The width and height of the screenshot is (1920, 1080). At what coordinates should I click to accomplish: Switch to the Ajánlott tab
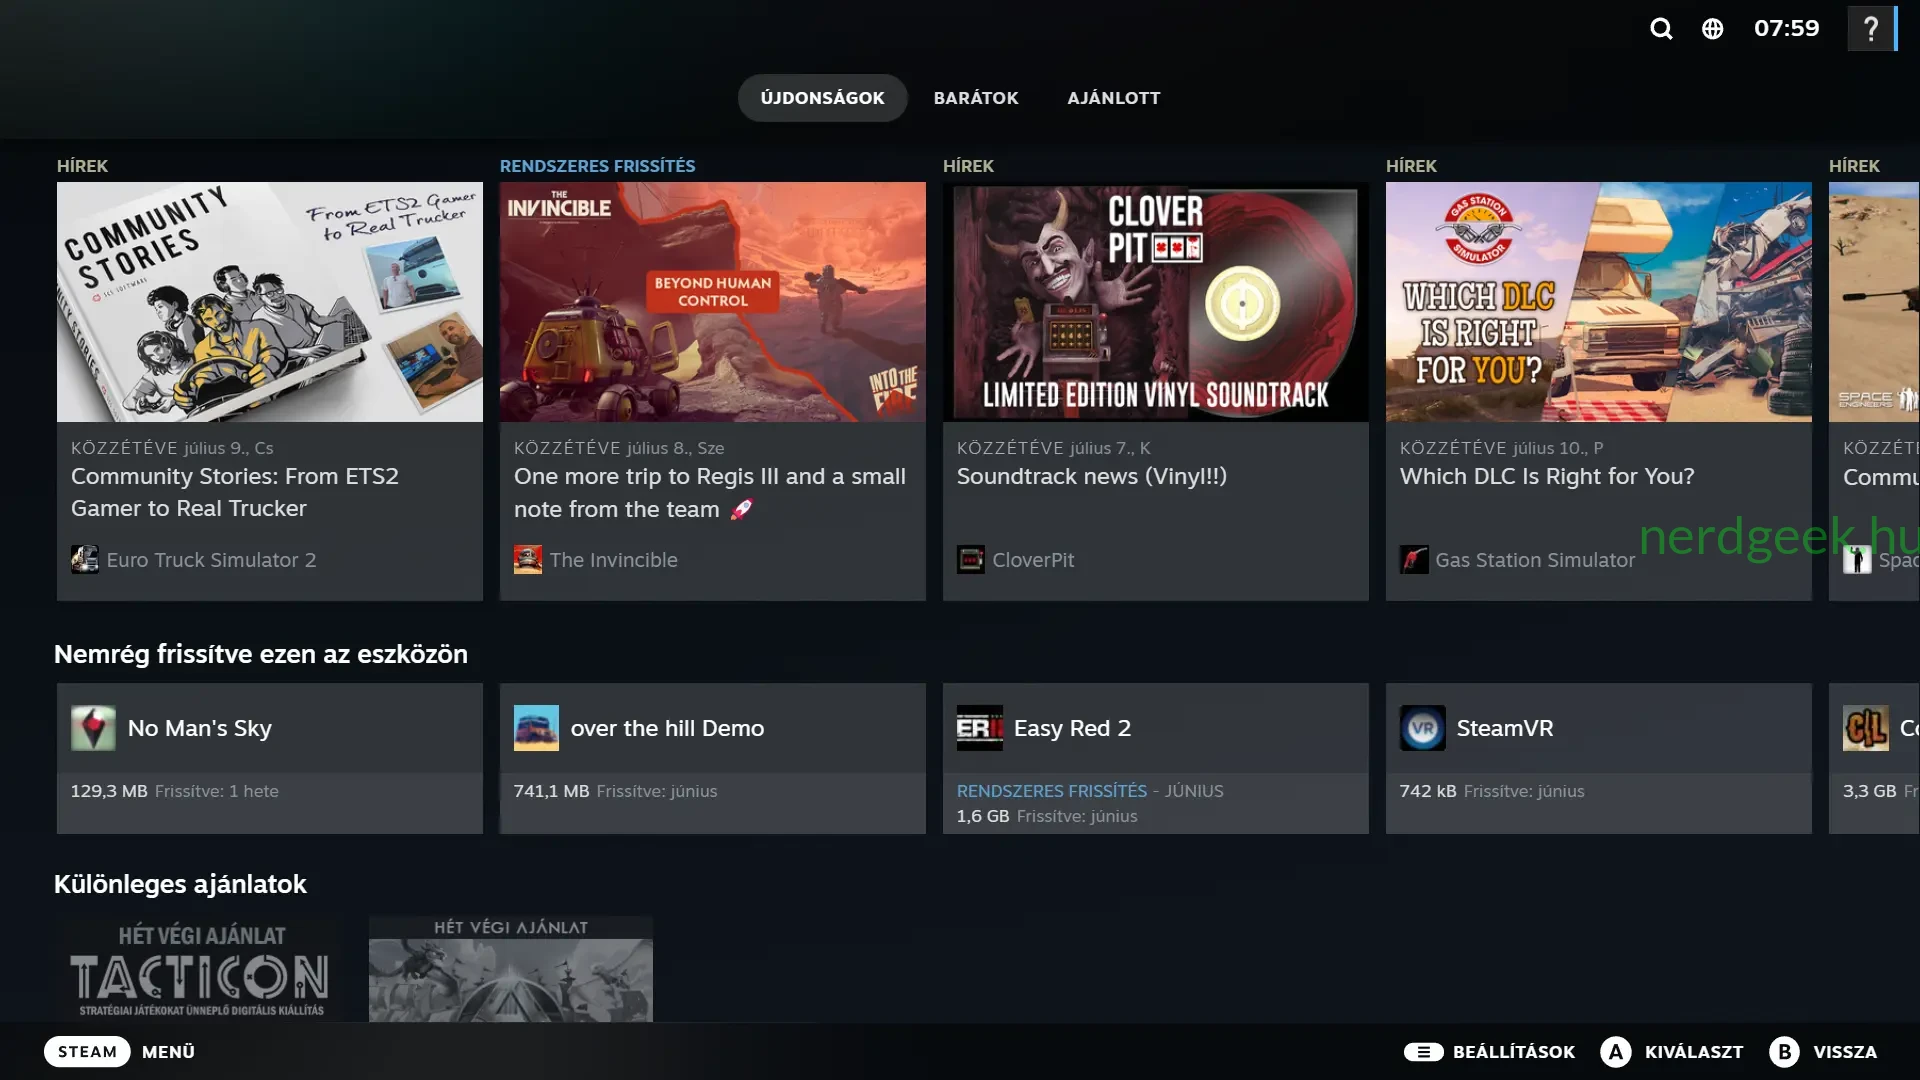1114,98
